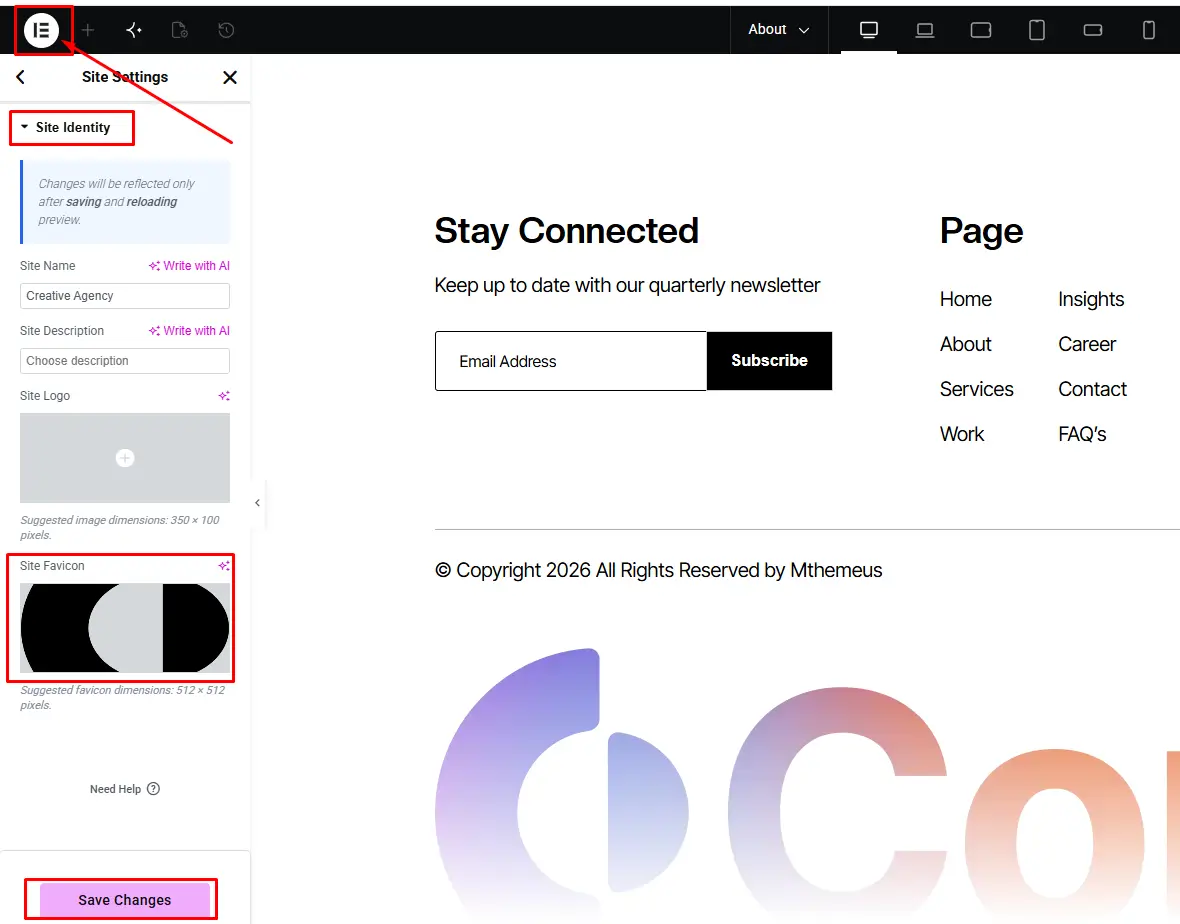Image resolution: width=1180 pixels, height=924 pixels.
Task: Click the Site Logo upload placeholder
Action: tap(125, 457)
